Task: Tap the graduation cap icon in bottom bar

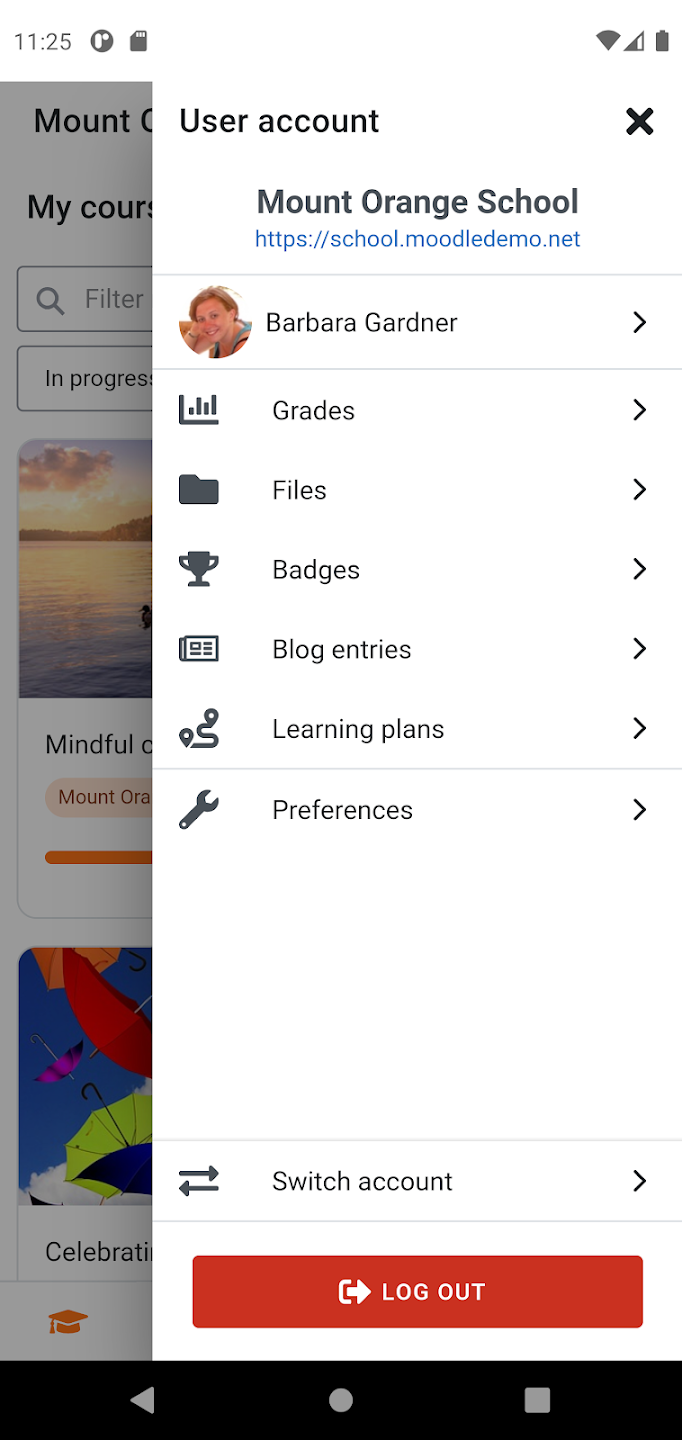Action: click(x=68, y=1322)
